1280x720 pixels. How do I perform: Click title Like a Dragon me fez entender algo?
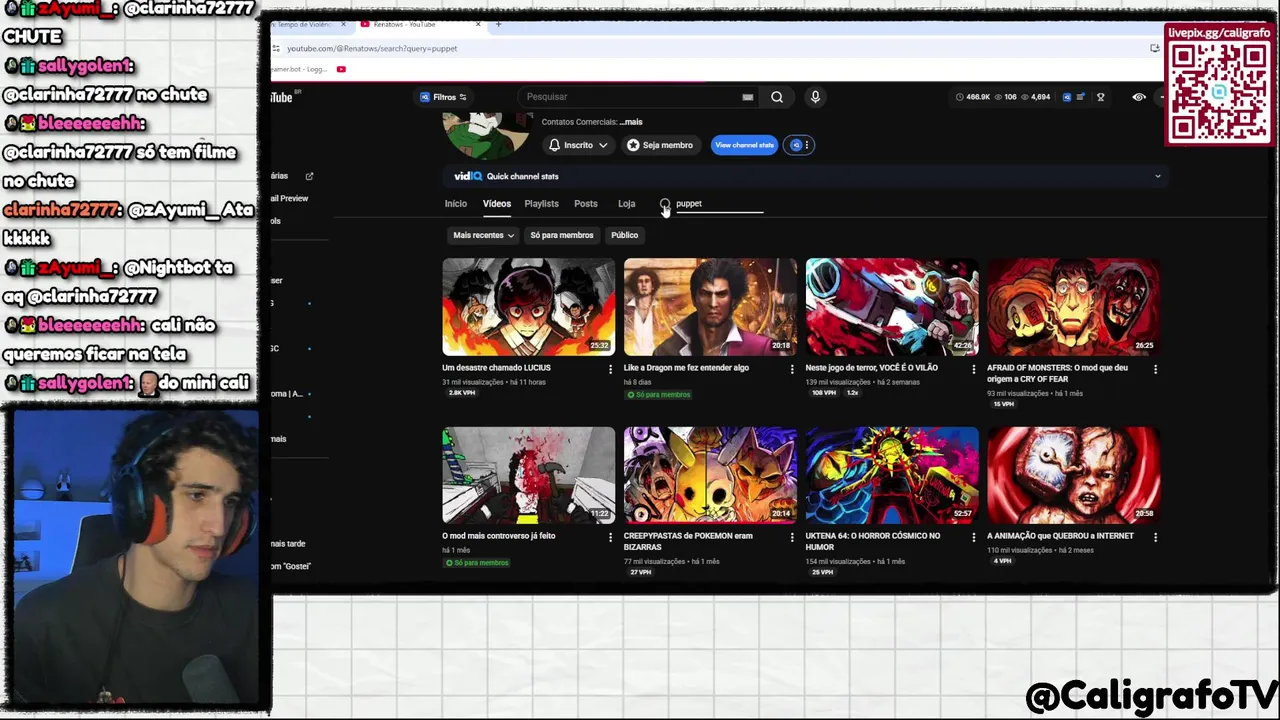686,368
